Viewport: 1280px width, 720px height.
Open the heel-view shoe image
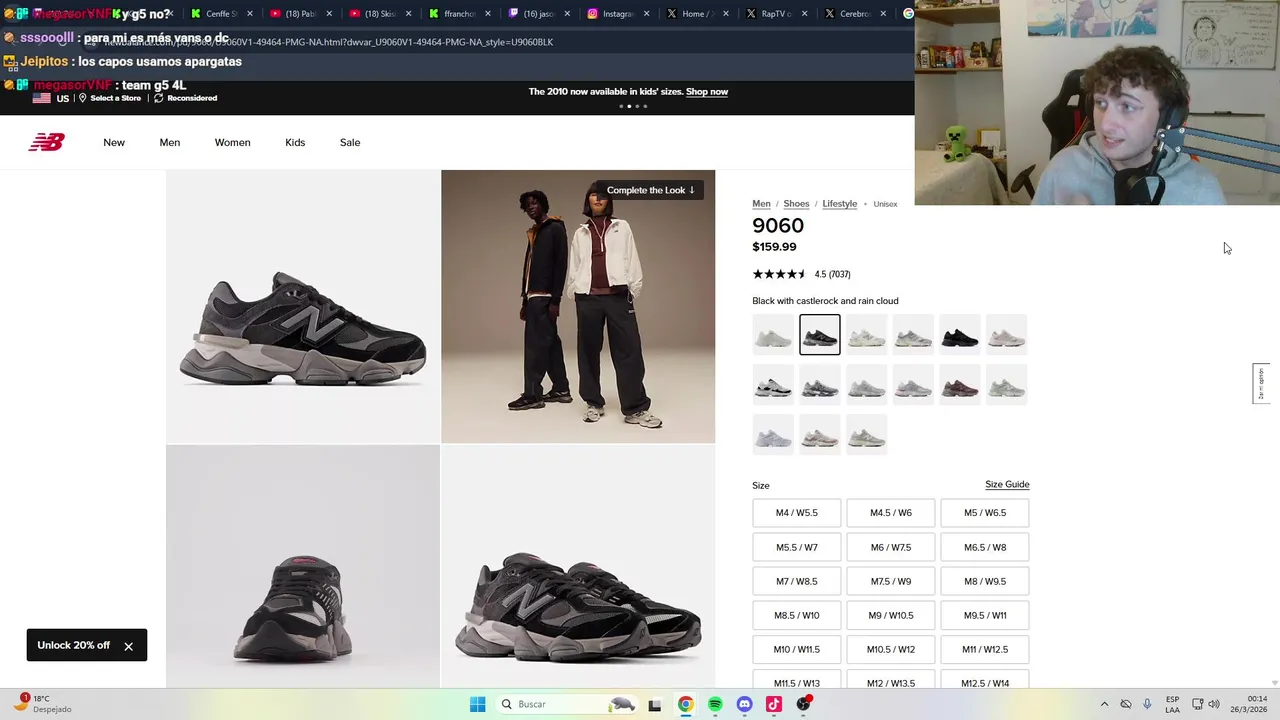click(x=303, y=567)
